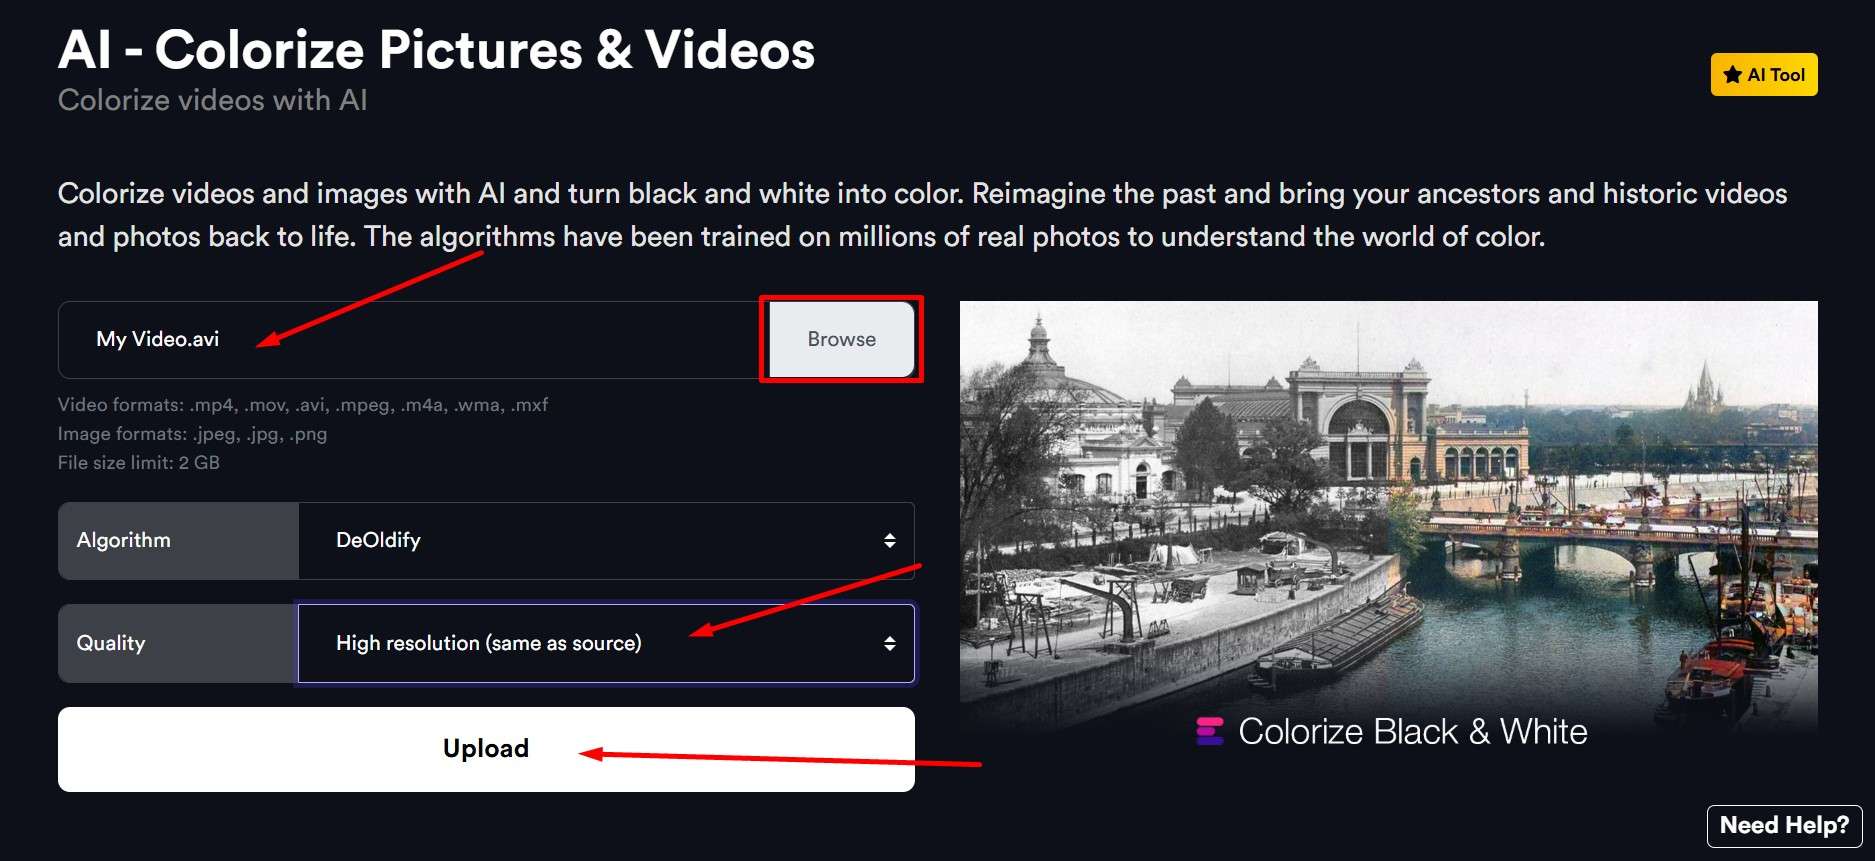The image size is (1875, 861).
Task: Click the Video formats hint line
Action: pyautogui.click(x=303, y=405)
